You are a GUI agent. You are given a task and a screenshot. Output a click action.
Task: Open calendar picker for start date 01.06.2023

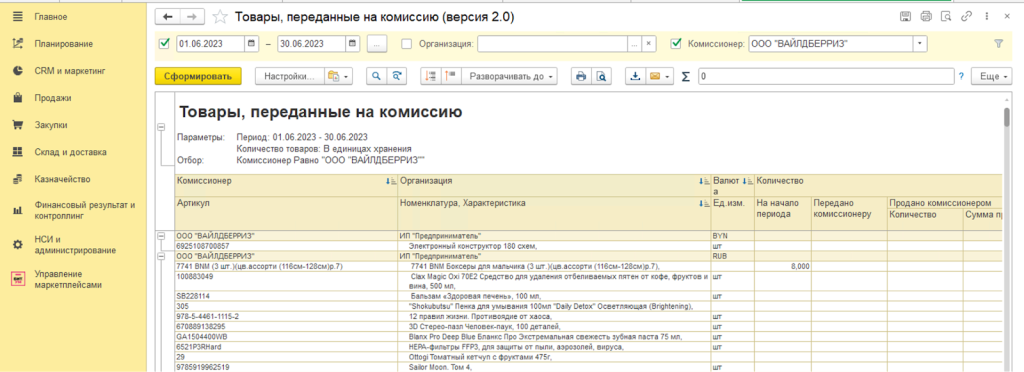click(251, 44)
